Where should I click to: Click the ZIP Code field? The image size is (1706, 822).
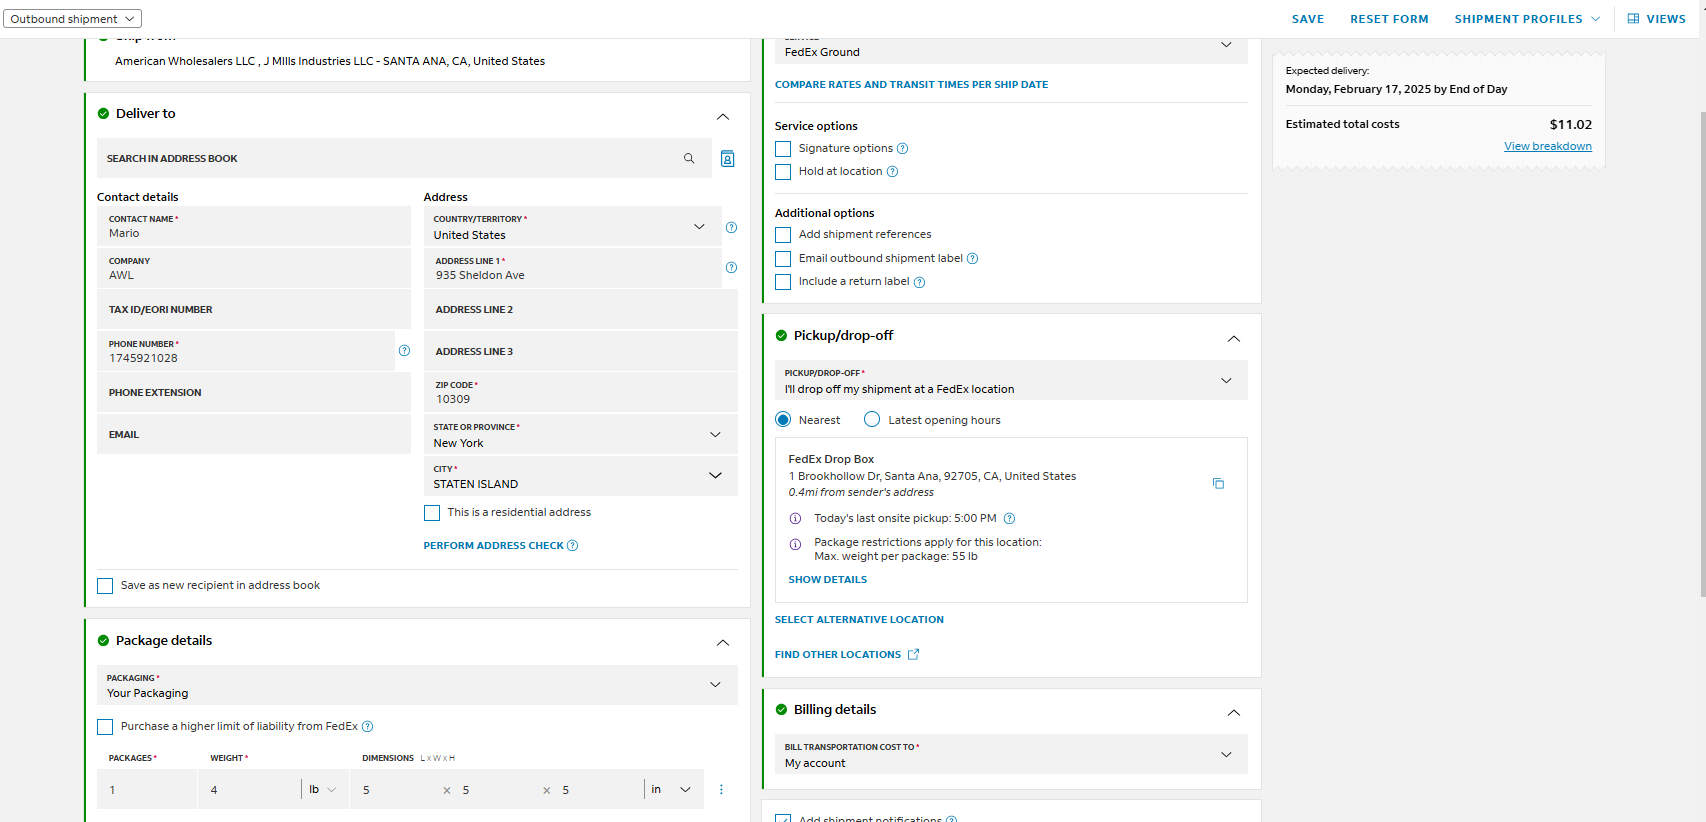[580, 392]
